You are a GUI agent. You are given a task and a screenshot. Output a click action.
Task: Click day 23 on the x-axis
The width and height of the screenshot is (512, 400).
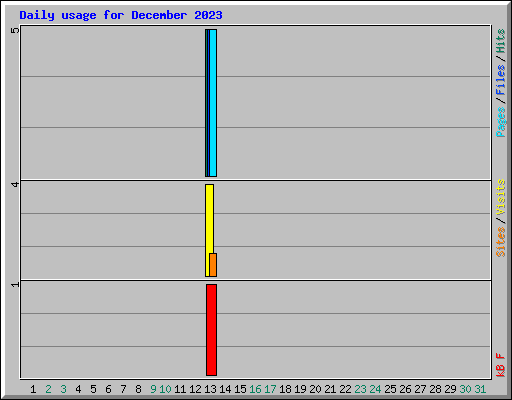coord(360,389)
